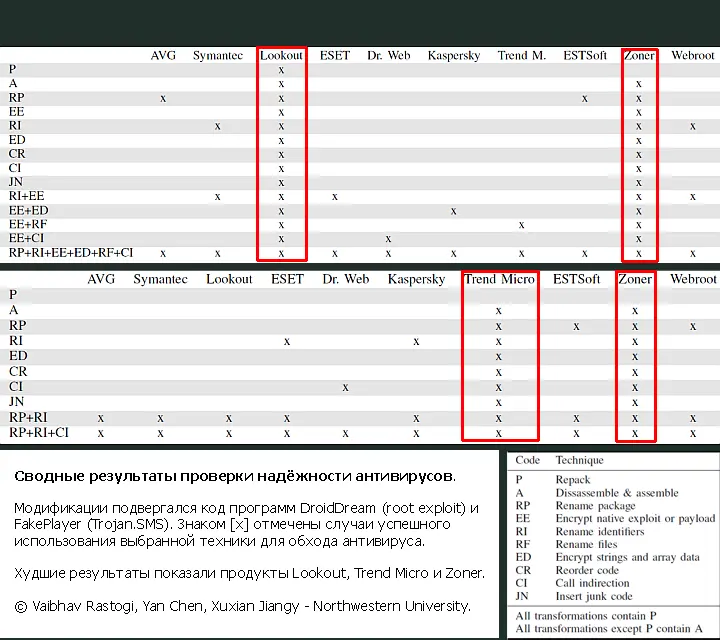Screen dimensions: 720x640
Task: Select the "EE+ED" row label
Action: pos(28,210)
